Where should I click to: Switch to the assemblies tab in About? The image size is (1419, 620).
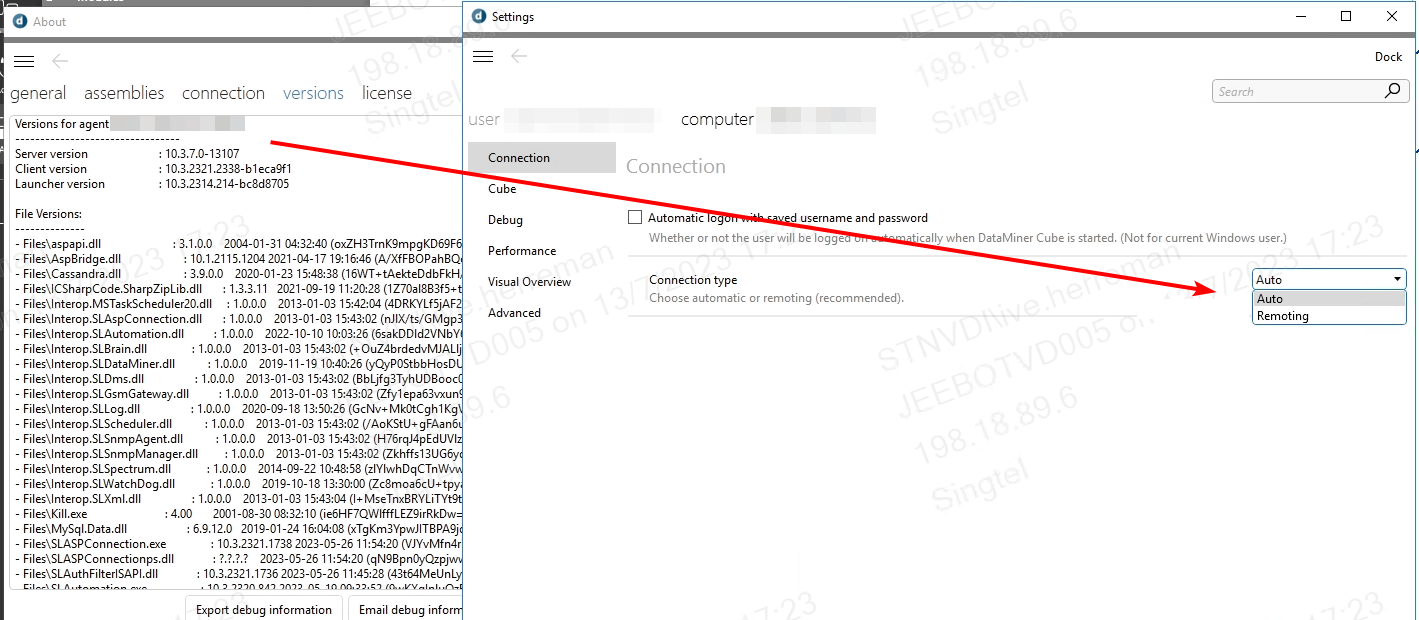click(124, 93)
